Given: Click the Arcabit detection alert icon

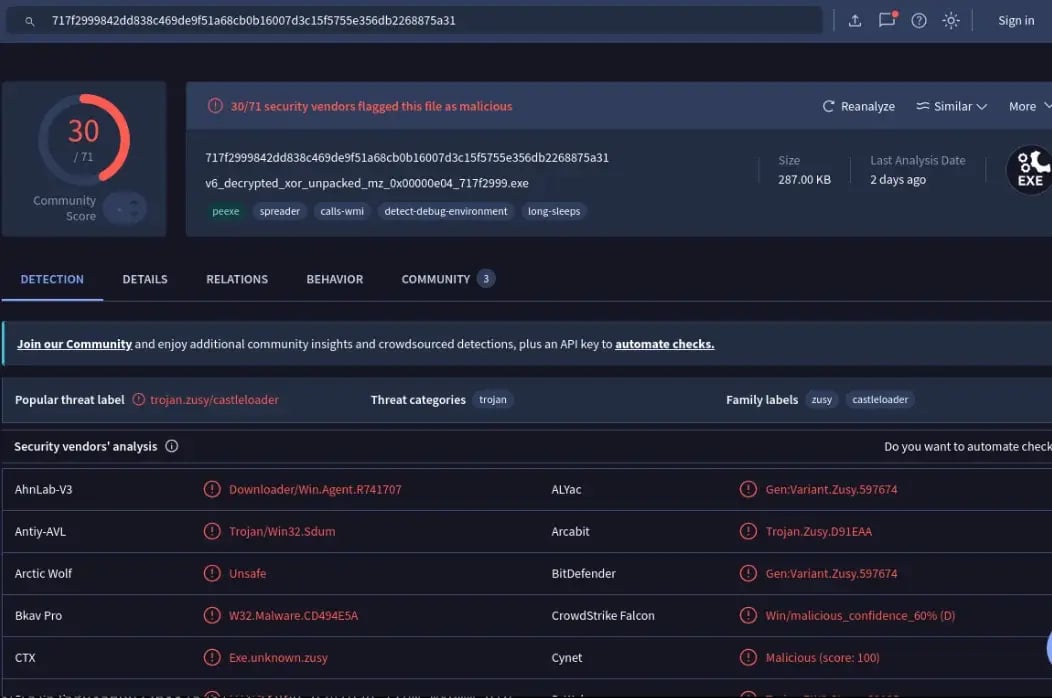Looking at the screenshot, I should [748, 532].
